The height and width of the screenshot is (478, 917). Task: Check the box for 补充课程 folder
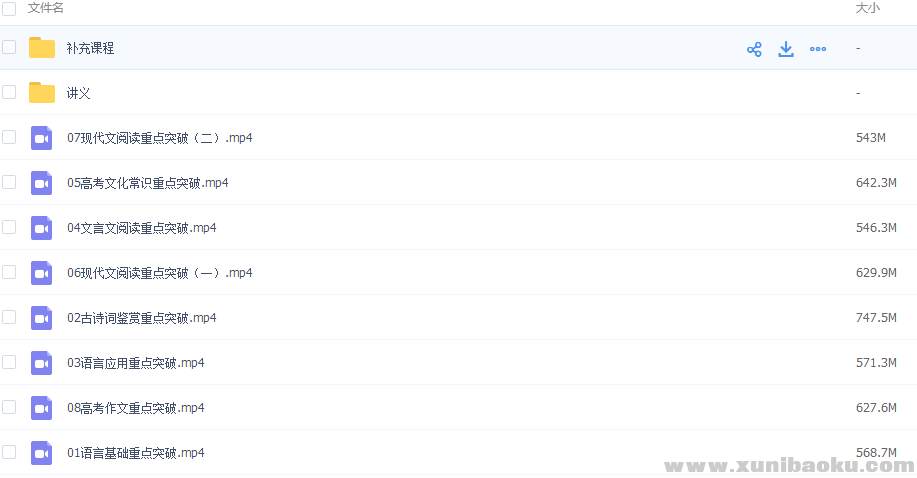9,47
